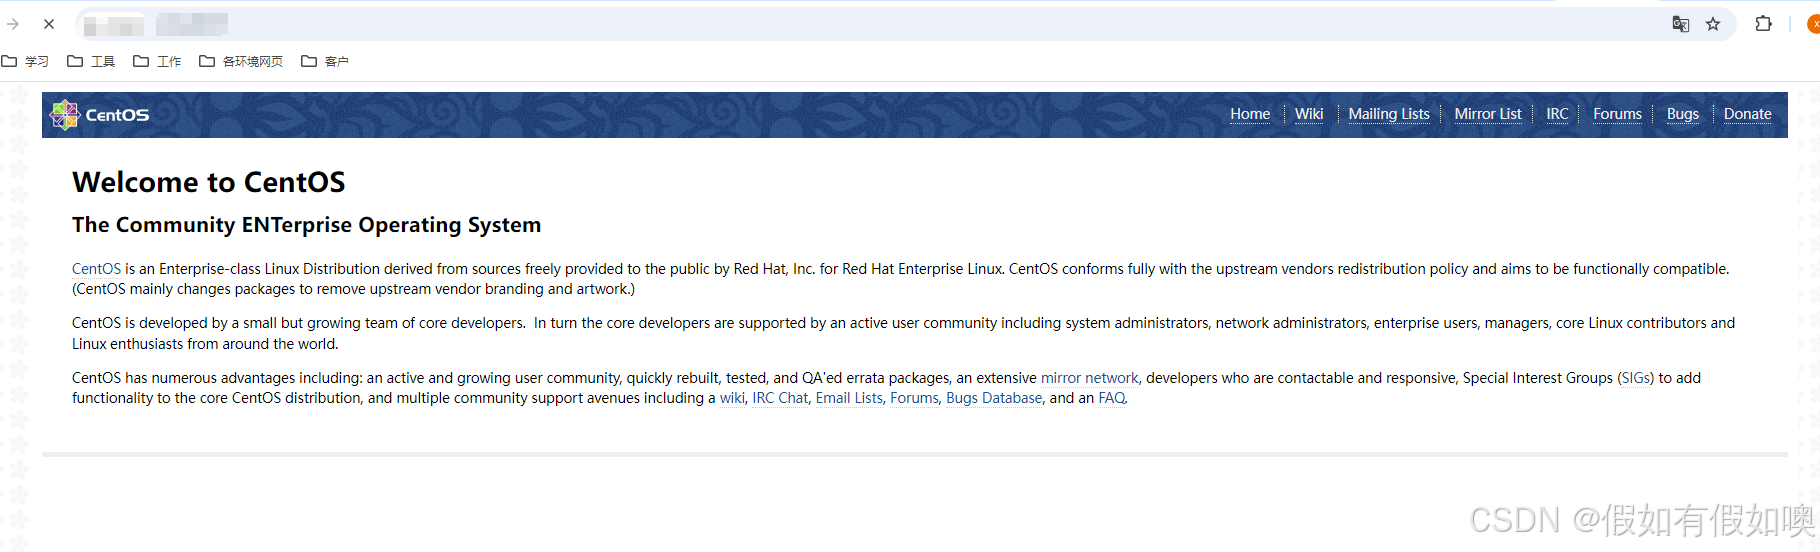The image size is (1820, 552).
Task: Follow the CentOS link in the first paragraph
Action: [x=96, y=269]
